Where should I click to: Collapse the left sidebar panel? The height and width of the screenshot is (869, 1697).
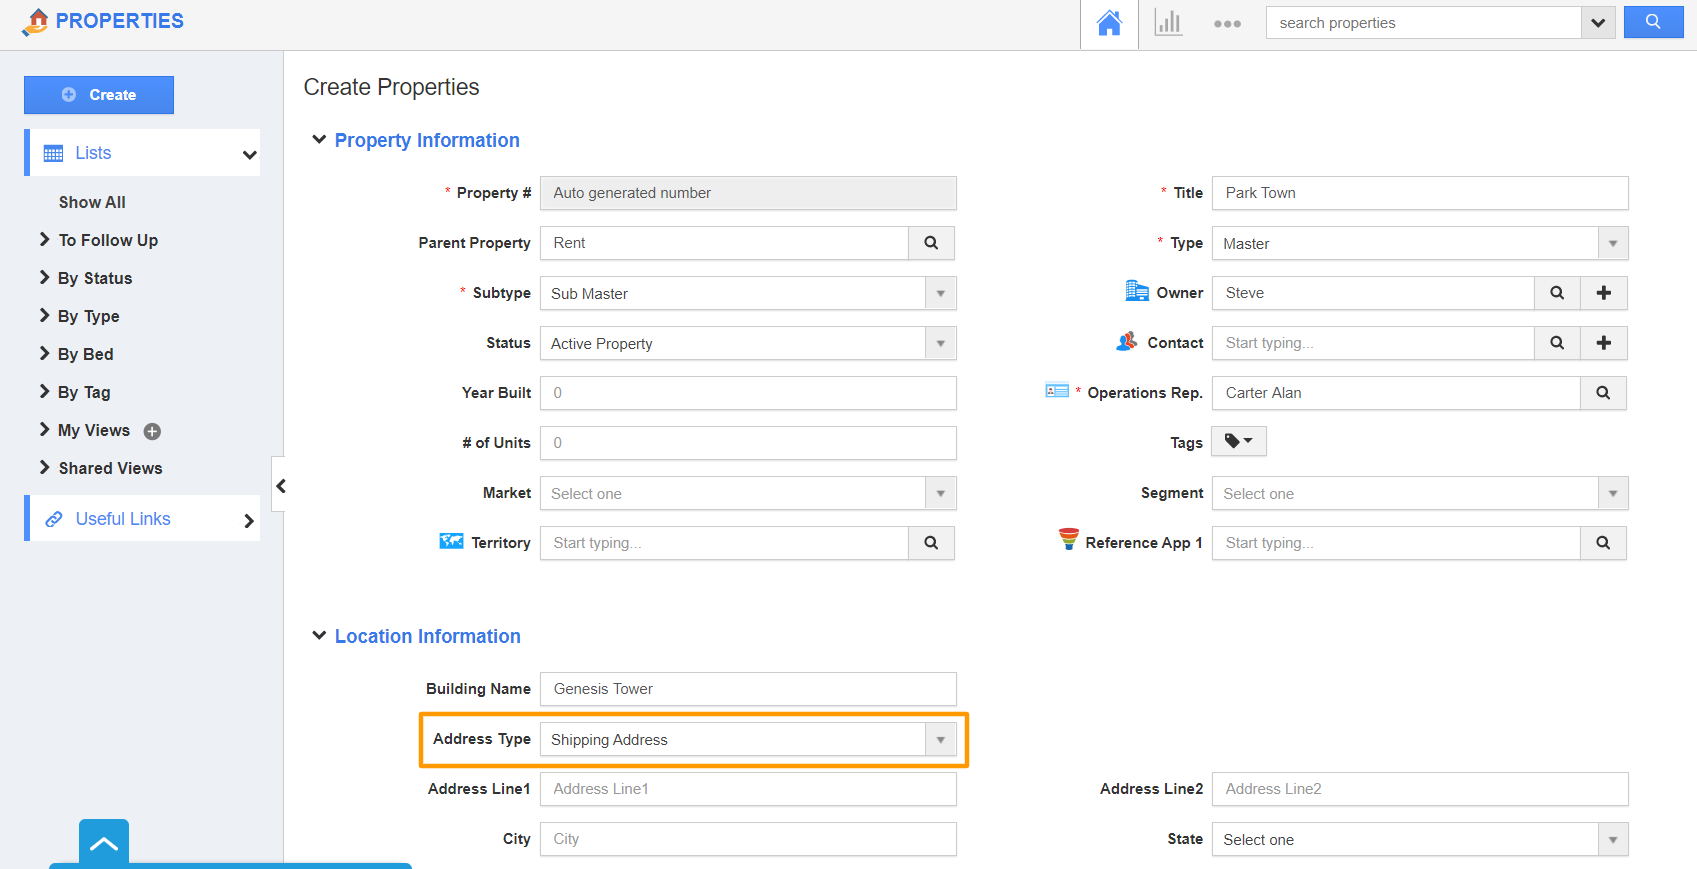pyautogui.click(x=280, y=486)
